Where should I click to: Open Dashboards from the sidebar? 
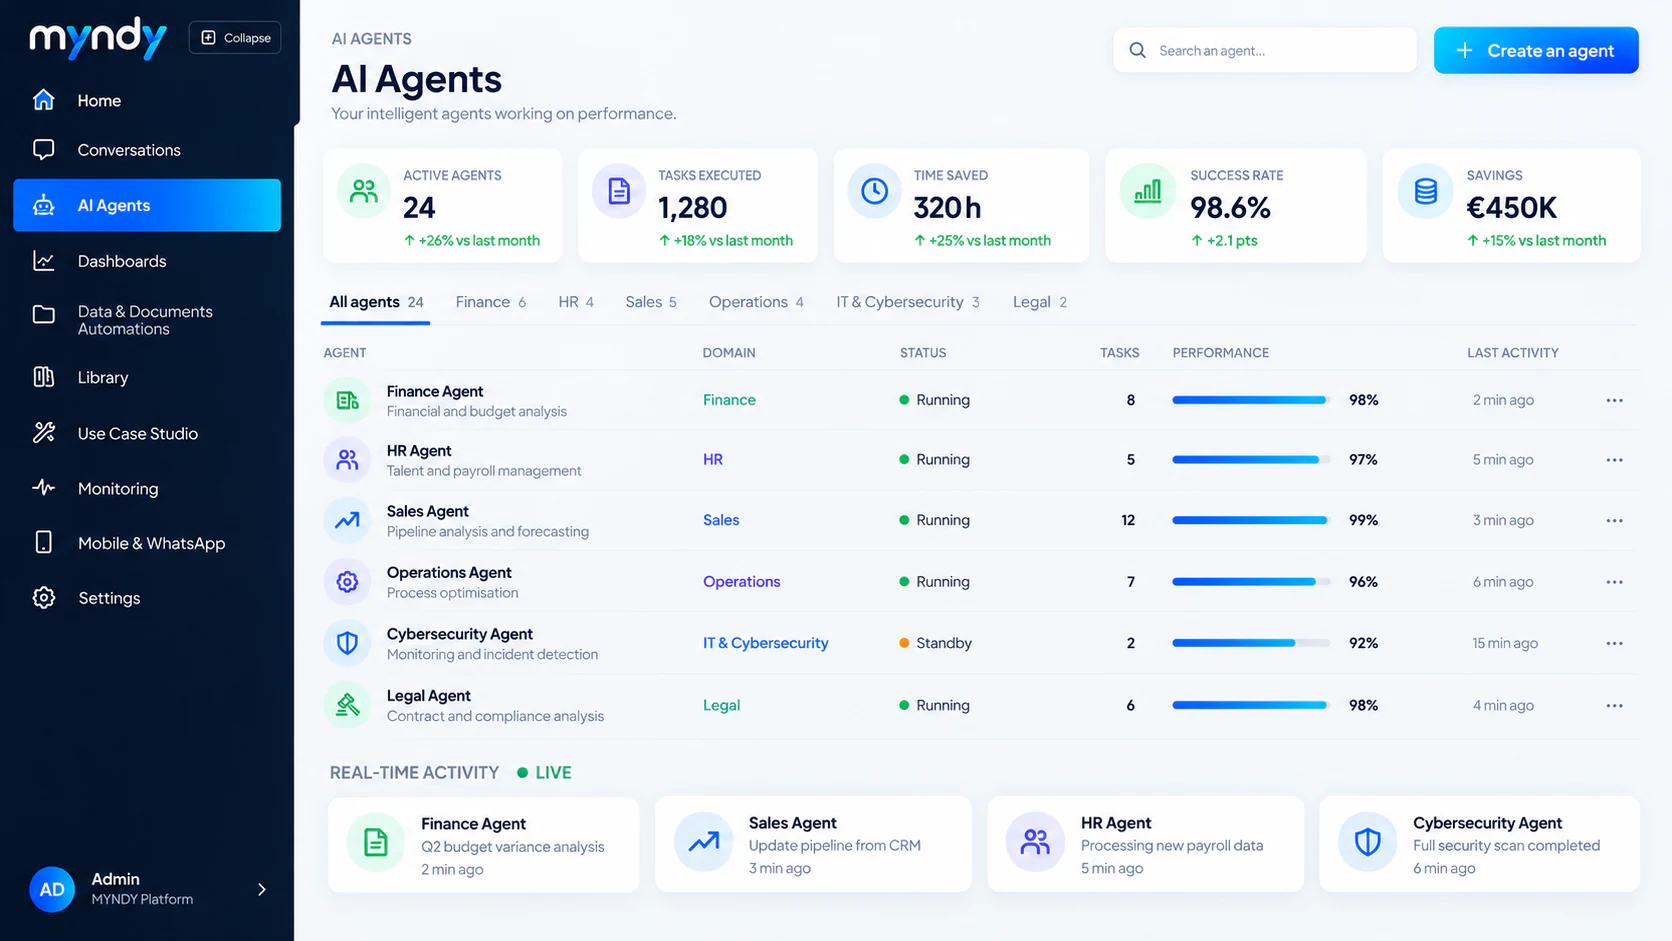pos(100,261)
